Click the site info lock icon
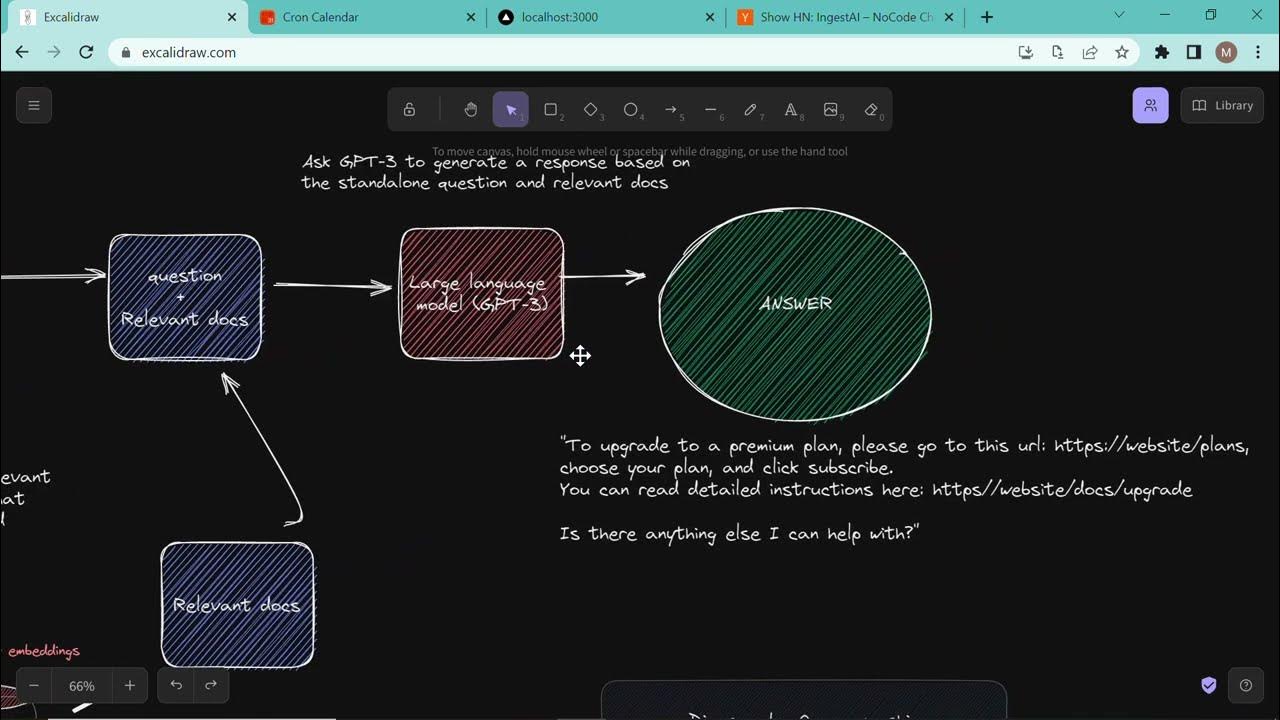This screenshot has height=720, width=1280. (126, 52)
